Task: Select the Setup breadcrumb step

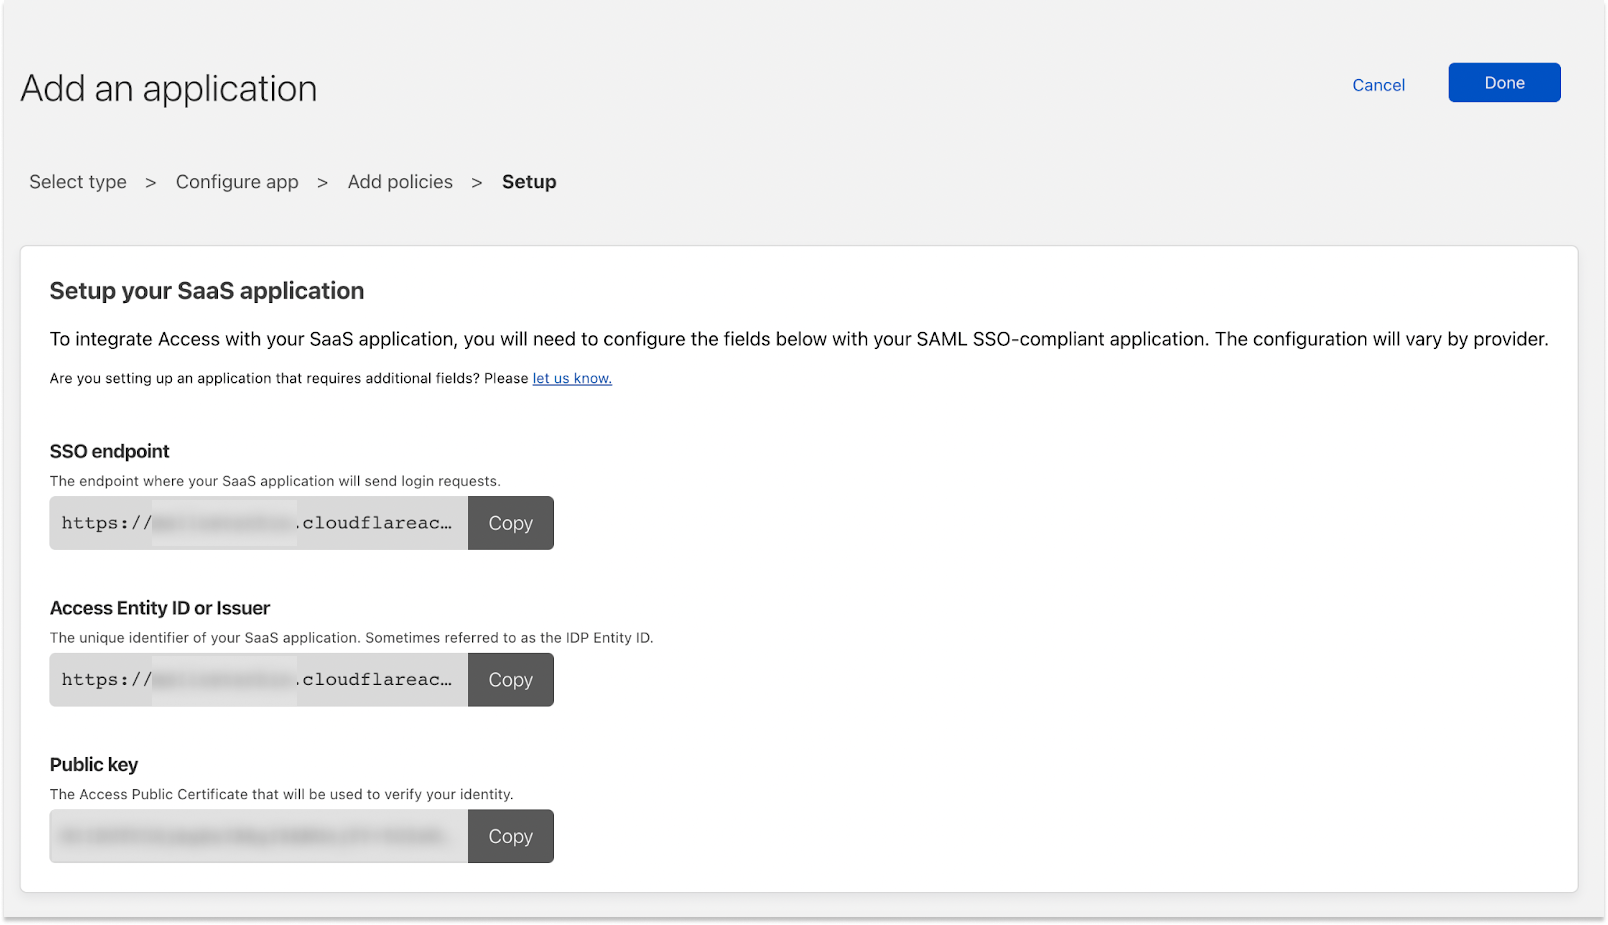Action: point(529,181)
